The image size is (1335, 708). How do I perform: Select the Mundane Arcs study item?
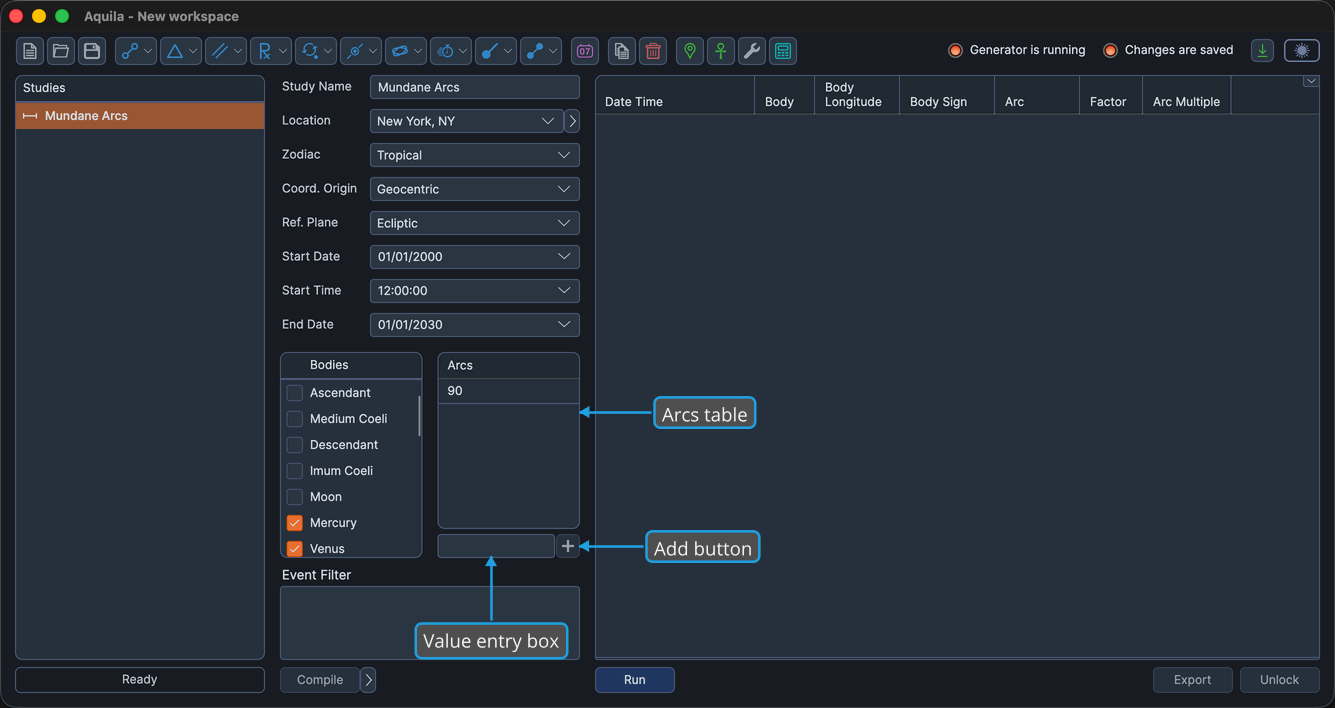point(140,116)
